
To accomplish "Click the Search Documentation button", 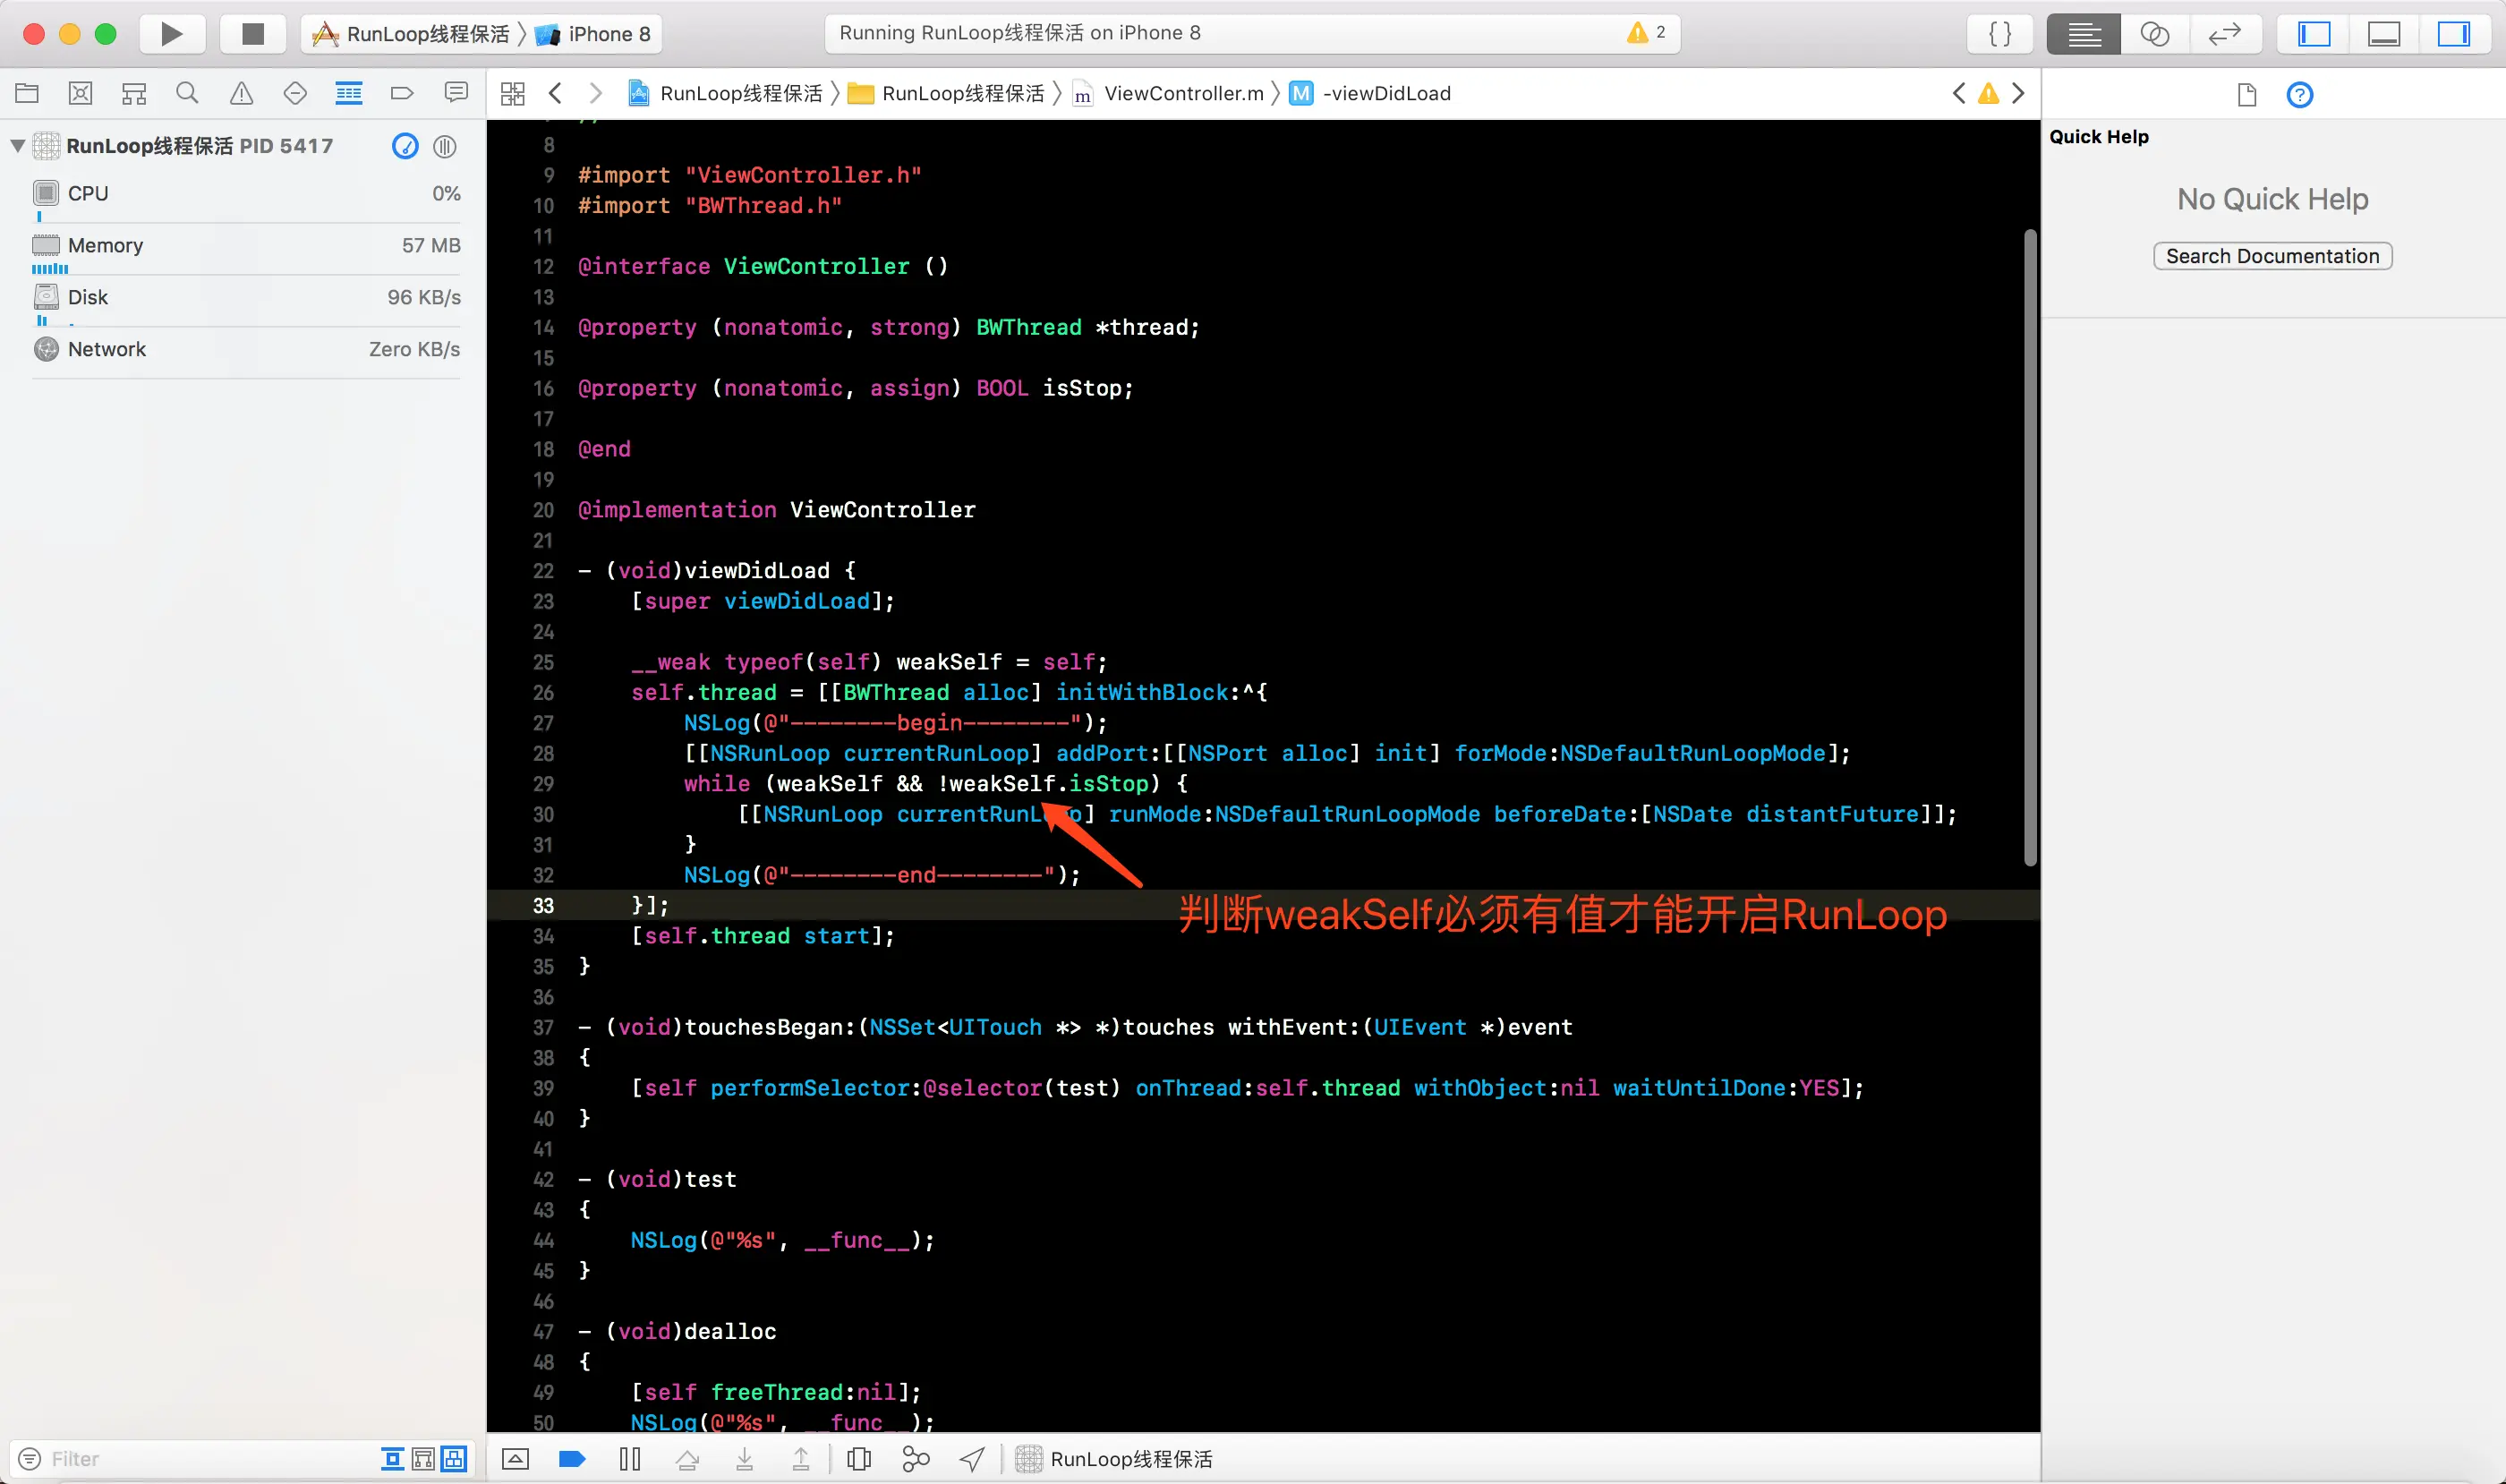I will 2272,256.
